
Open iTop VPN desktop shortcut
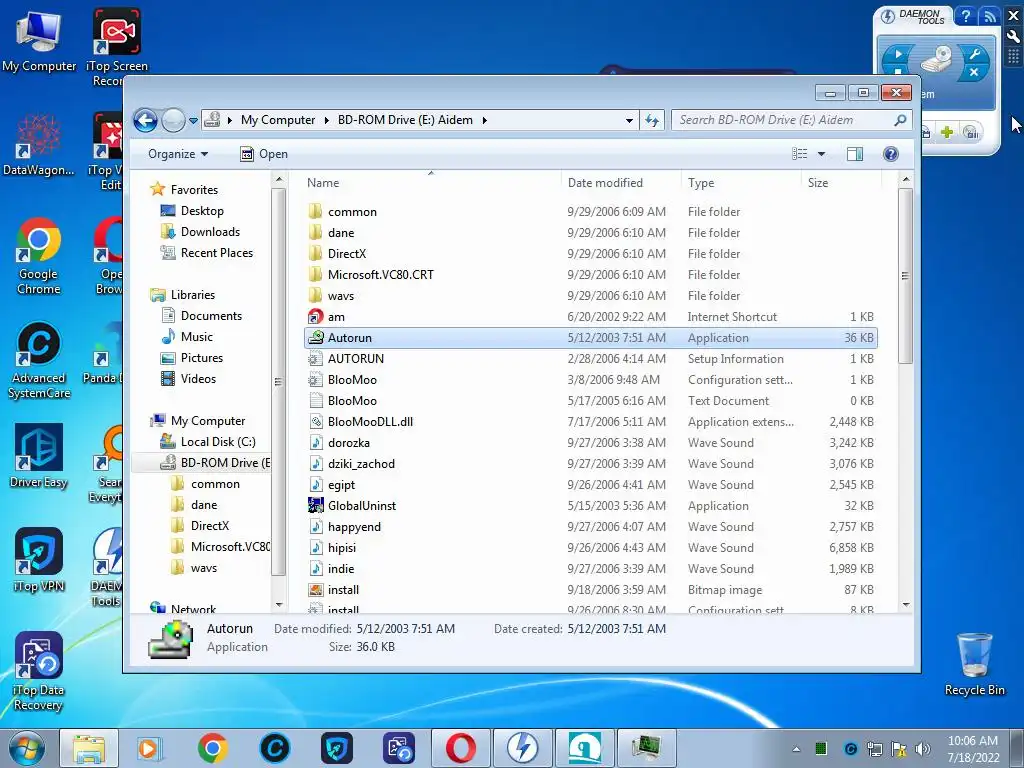click(x=39, y=560)
